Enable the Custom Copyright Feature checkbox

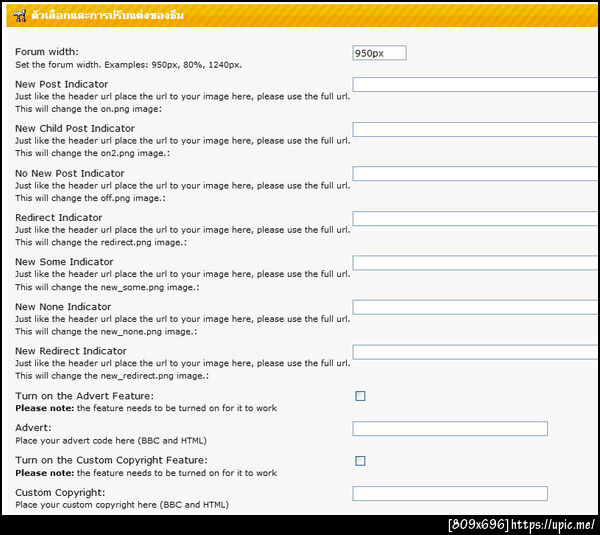tap(360, 461)
